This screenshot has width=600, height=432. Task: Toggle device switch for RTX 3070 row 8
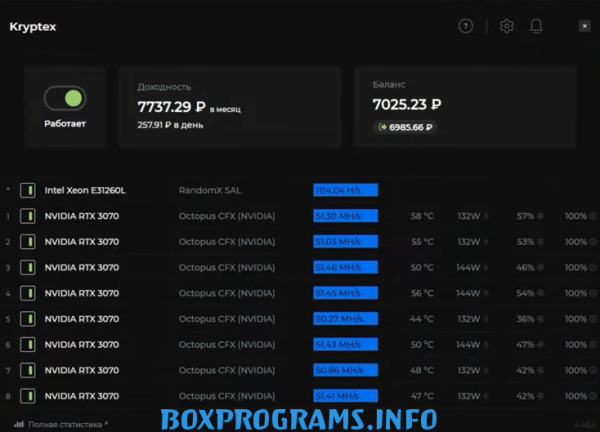[28, 396]
